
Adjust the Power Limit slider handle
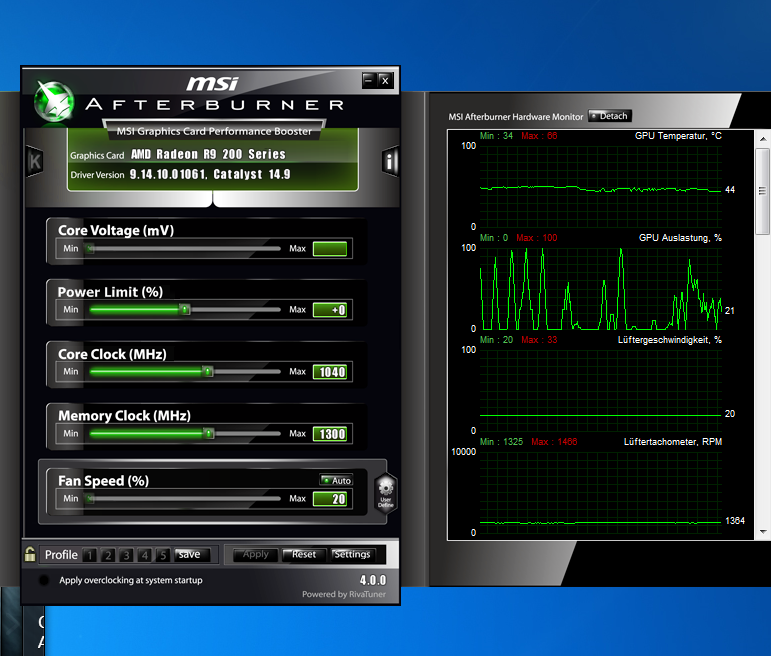184,310
